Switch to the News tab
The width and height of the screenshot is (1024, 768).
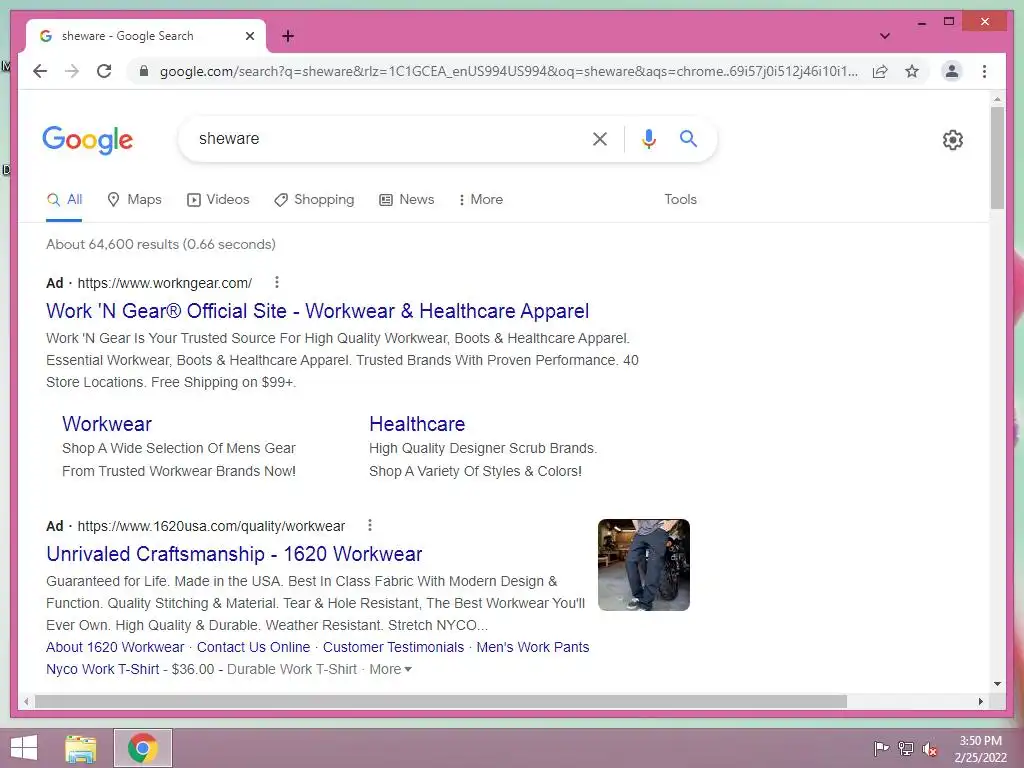pyautogui.click(x=407, y=200)
